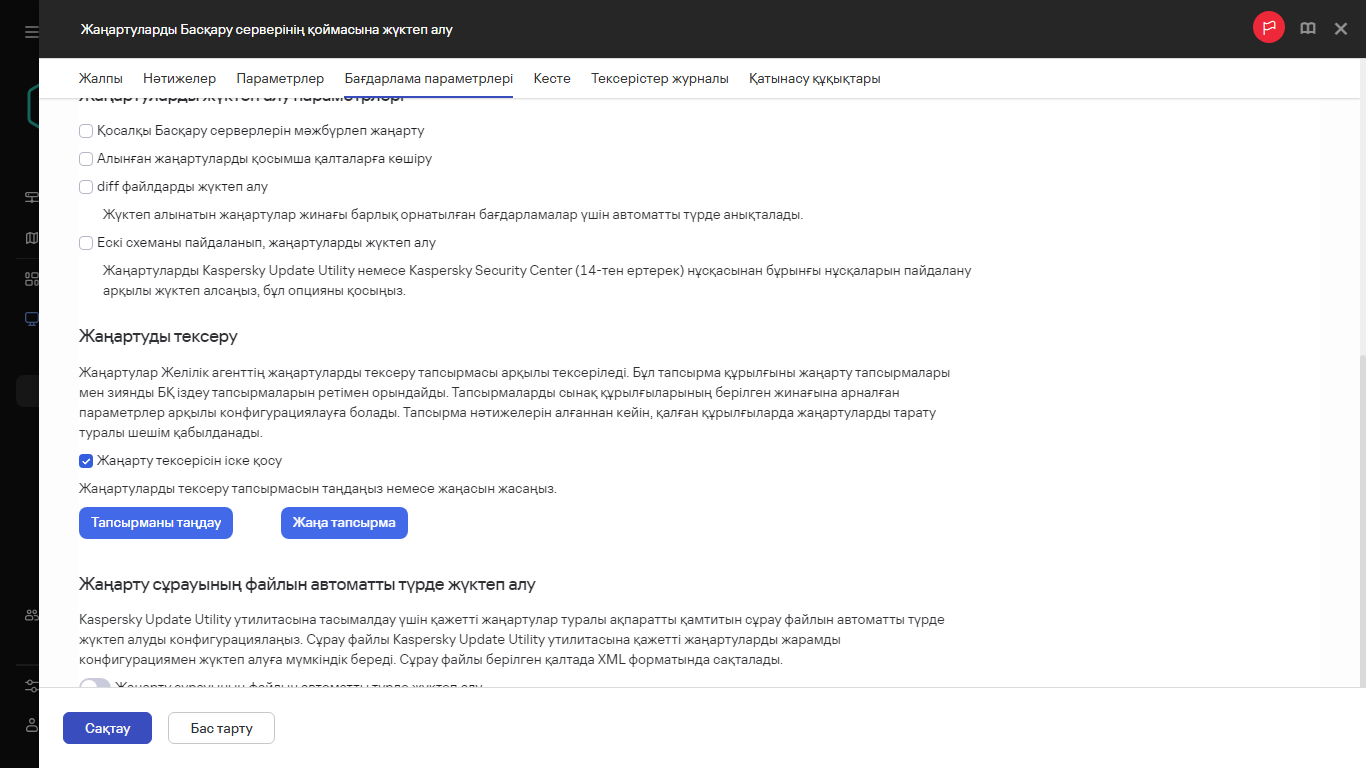The image size is (1366, 768).
Task: Click the Тапсырманы таңдау button
Action: click(155, 522)
